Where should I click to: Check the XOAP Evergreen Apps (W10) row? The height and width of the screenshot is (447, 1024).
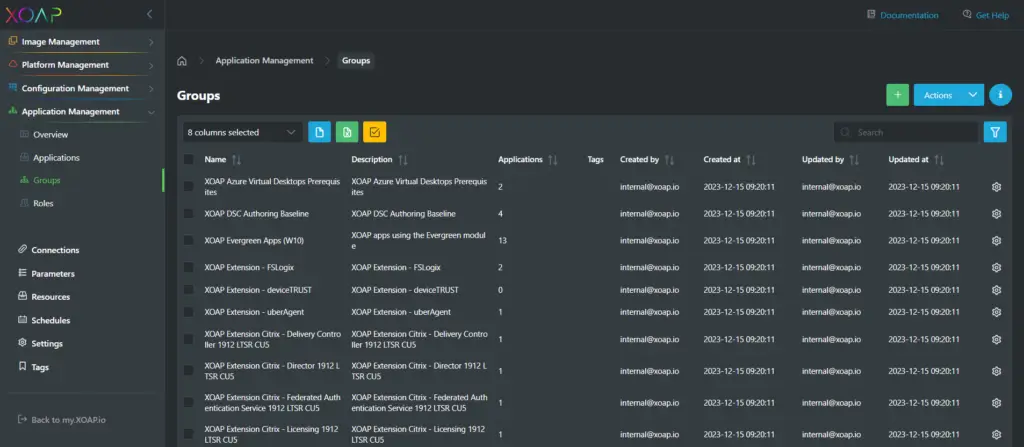(188, 240)
